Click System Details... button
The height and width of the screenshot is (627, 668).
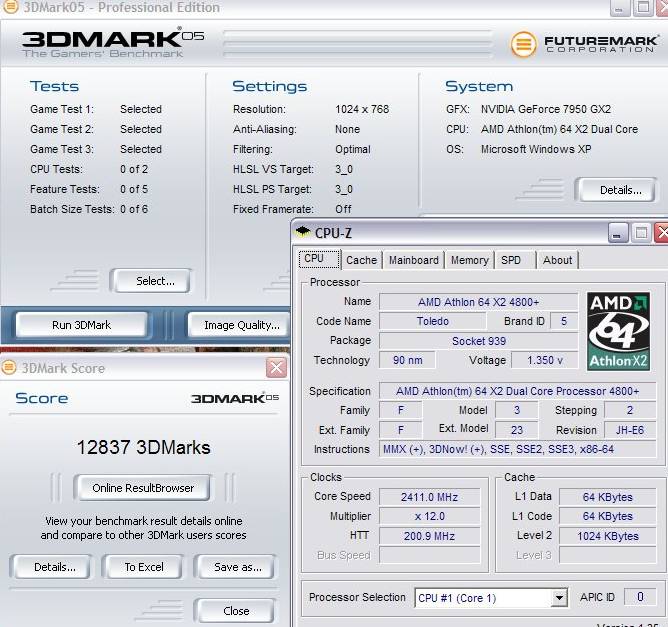[616, 190]
